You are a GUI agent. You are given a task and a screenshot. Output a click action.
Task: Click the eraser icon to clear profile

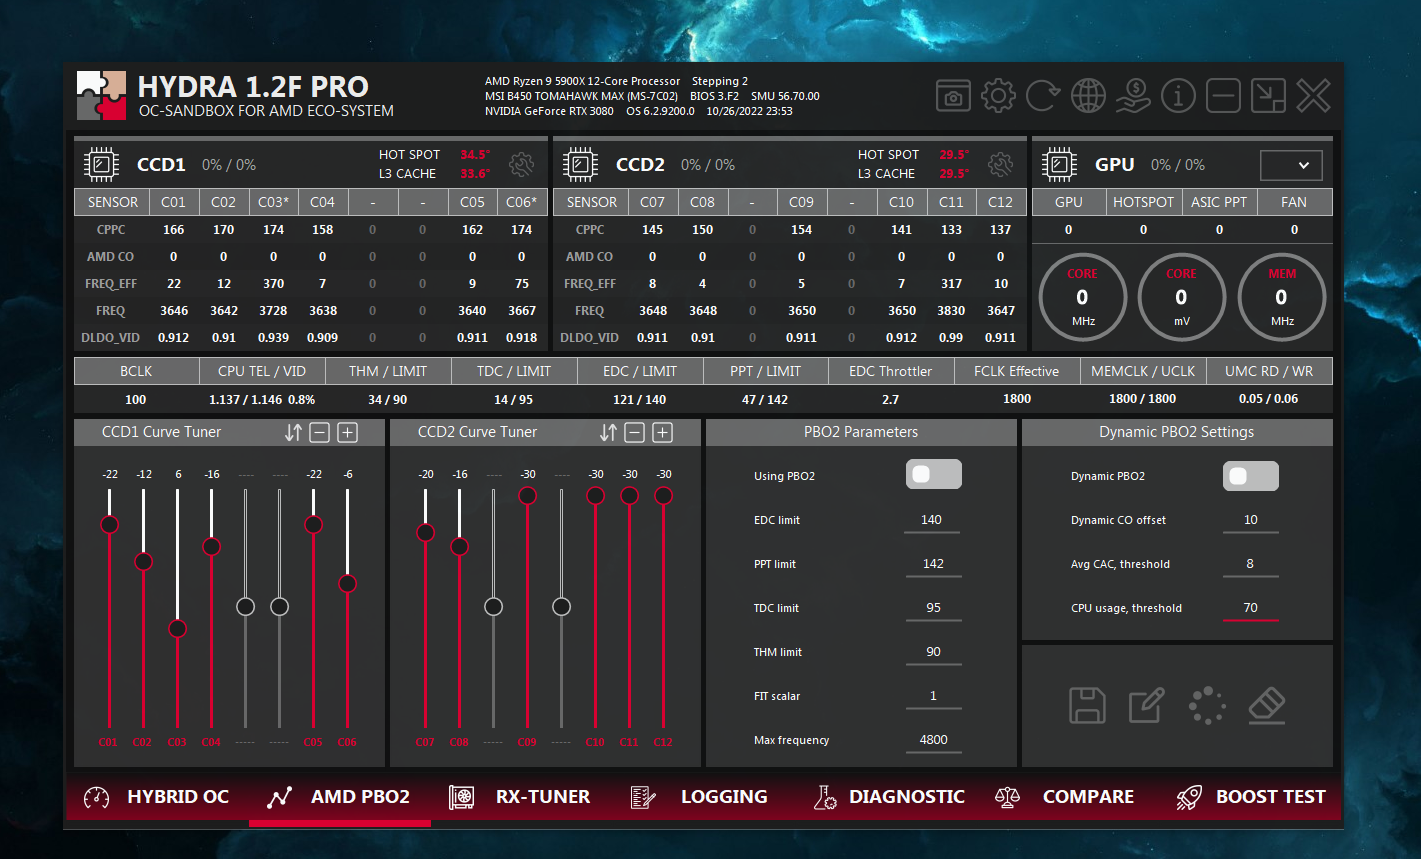(1266, 705)
